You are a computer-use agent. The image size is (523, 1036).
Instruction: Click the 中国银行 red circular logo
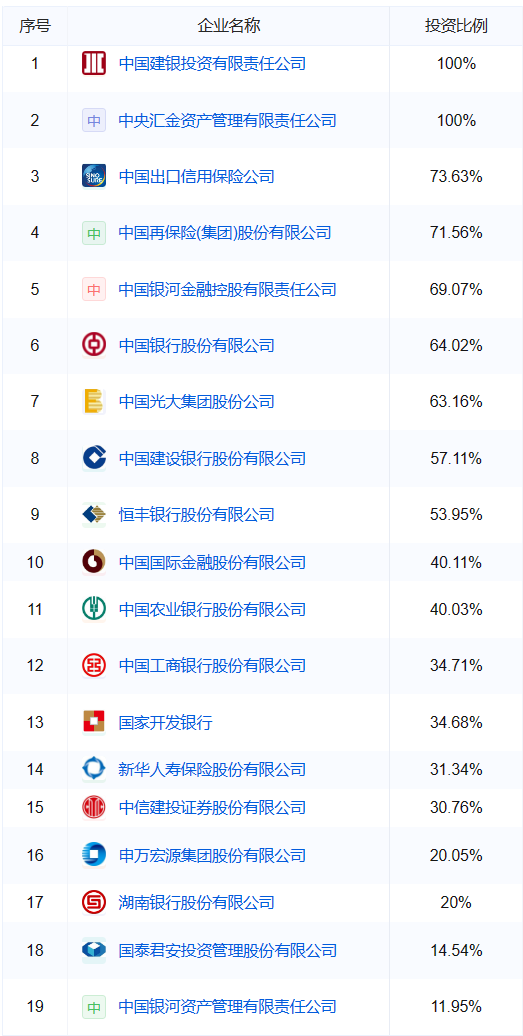click(94, 345)
